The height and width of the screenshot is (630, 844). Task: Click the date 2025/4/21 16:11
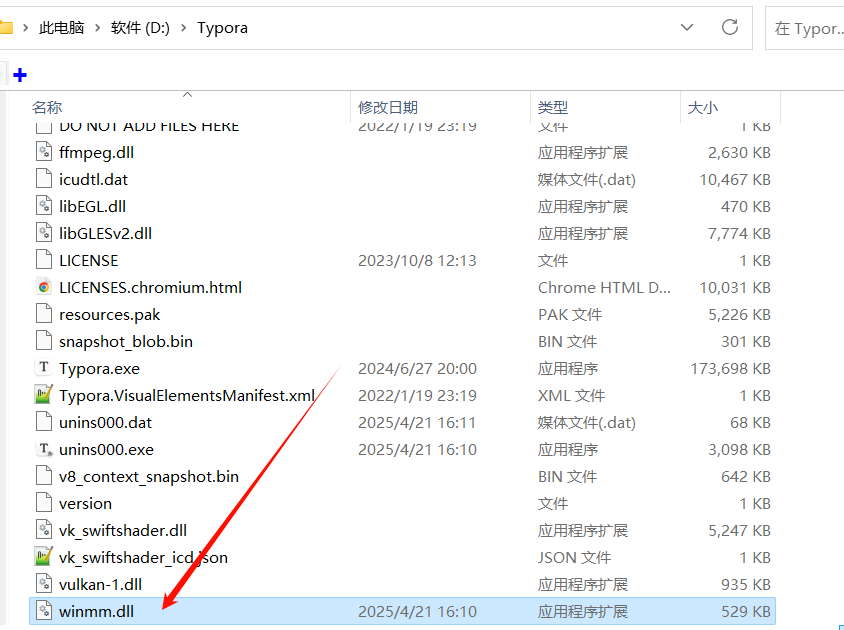point(417,423)
